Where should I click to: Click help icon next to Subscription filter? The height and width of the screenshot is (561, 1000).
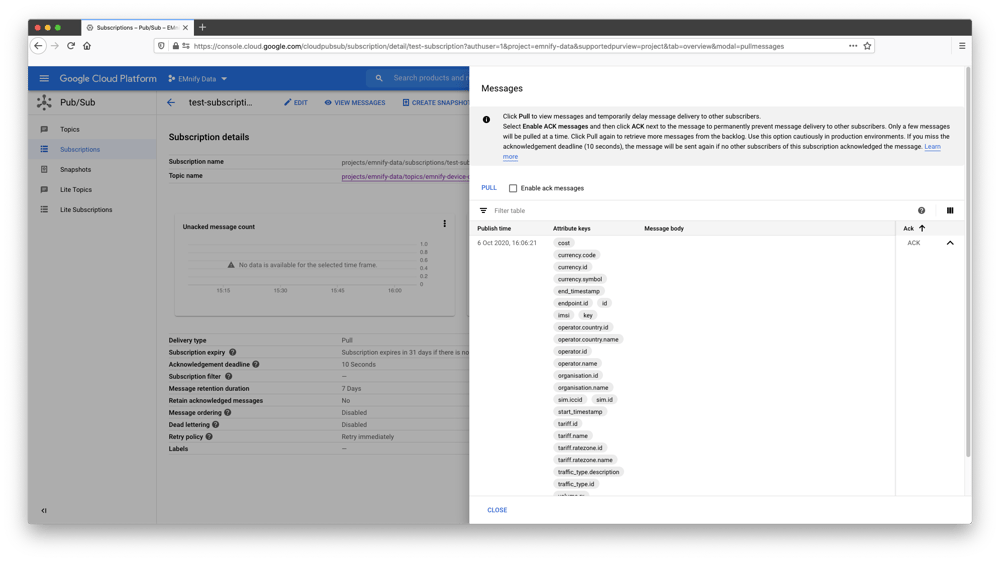click(228, 376)
